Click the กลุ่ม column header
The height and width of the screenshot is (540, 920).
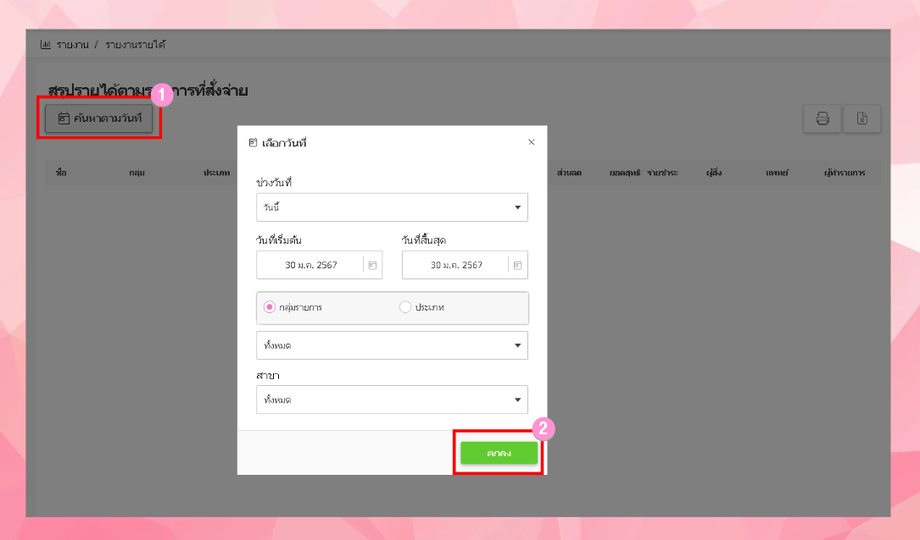[137, 173]
